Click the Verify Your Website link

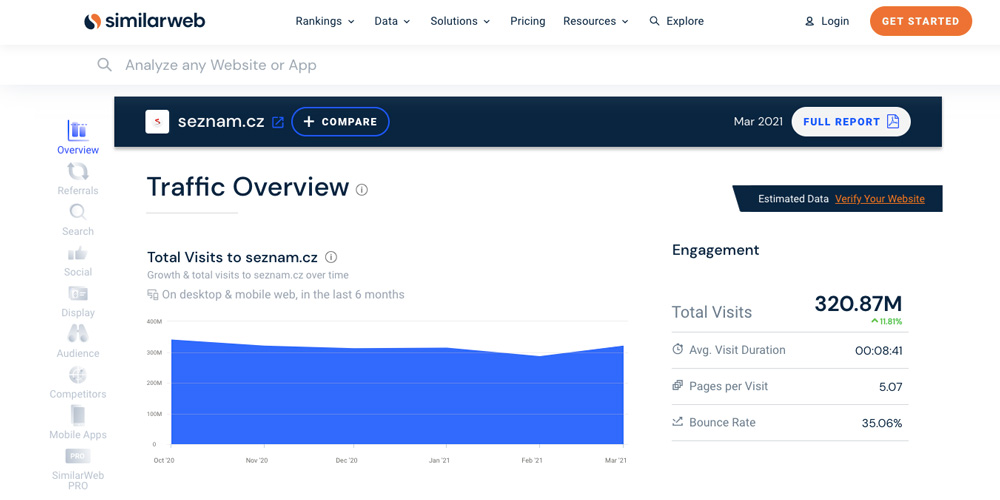(x=879, y=199)
